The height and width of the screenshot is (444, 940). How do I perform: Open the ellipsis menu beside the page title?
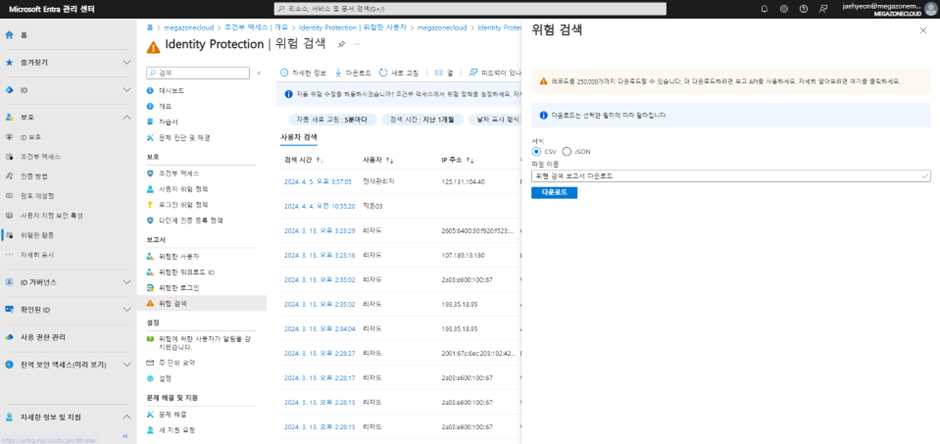point(357,44)
